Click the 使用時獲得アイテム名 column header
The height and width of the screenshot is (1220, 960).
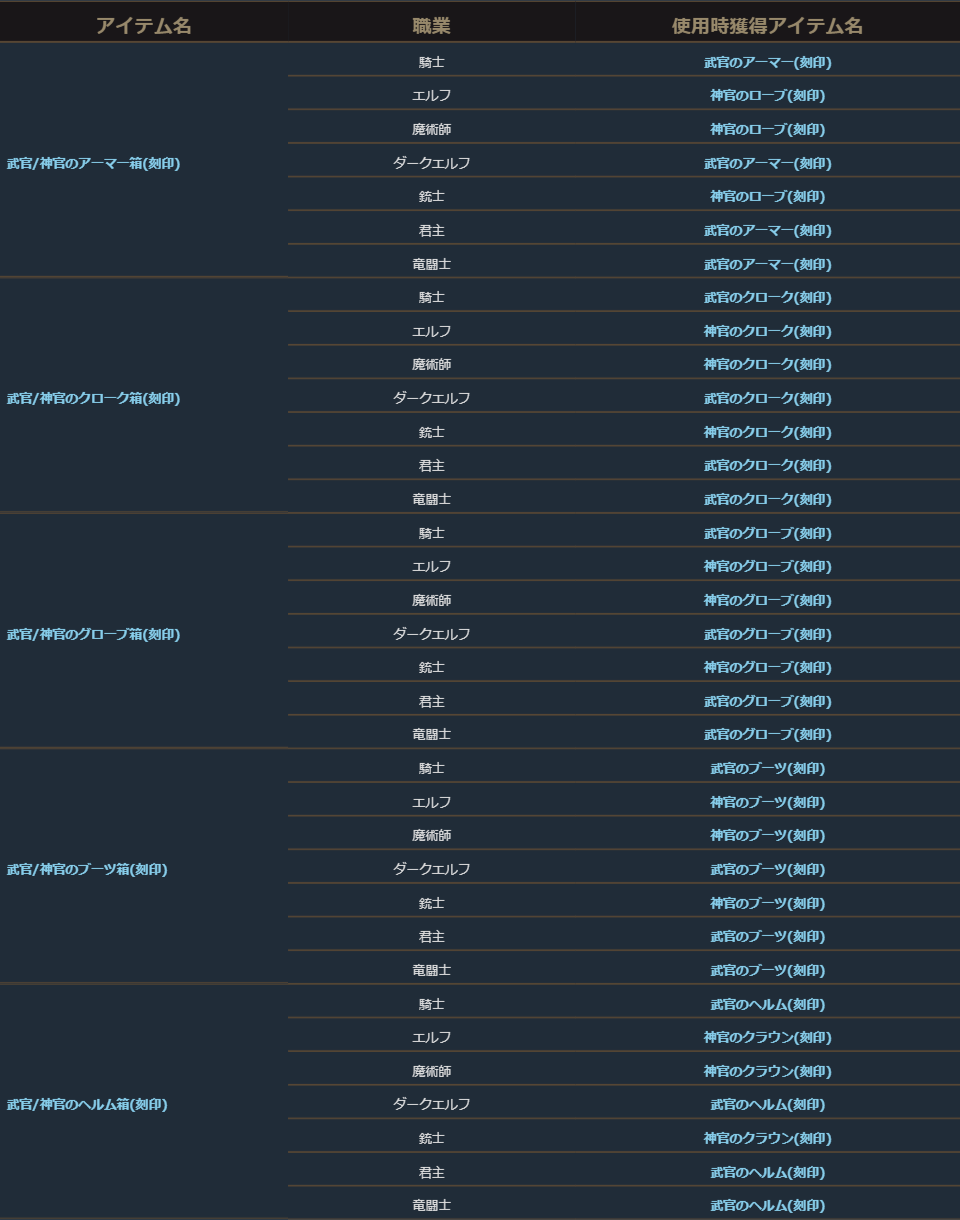[767, 26]
